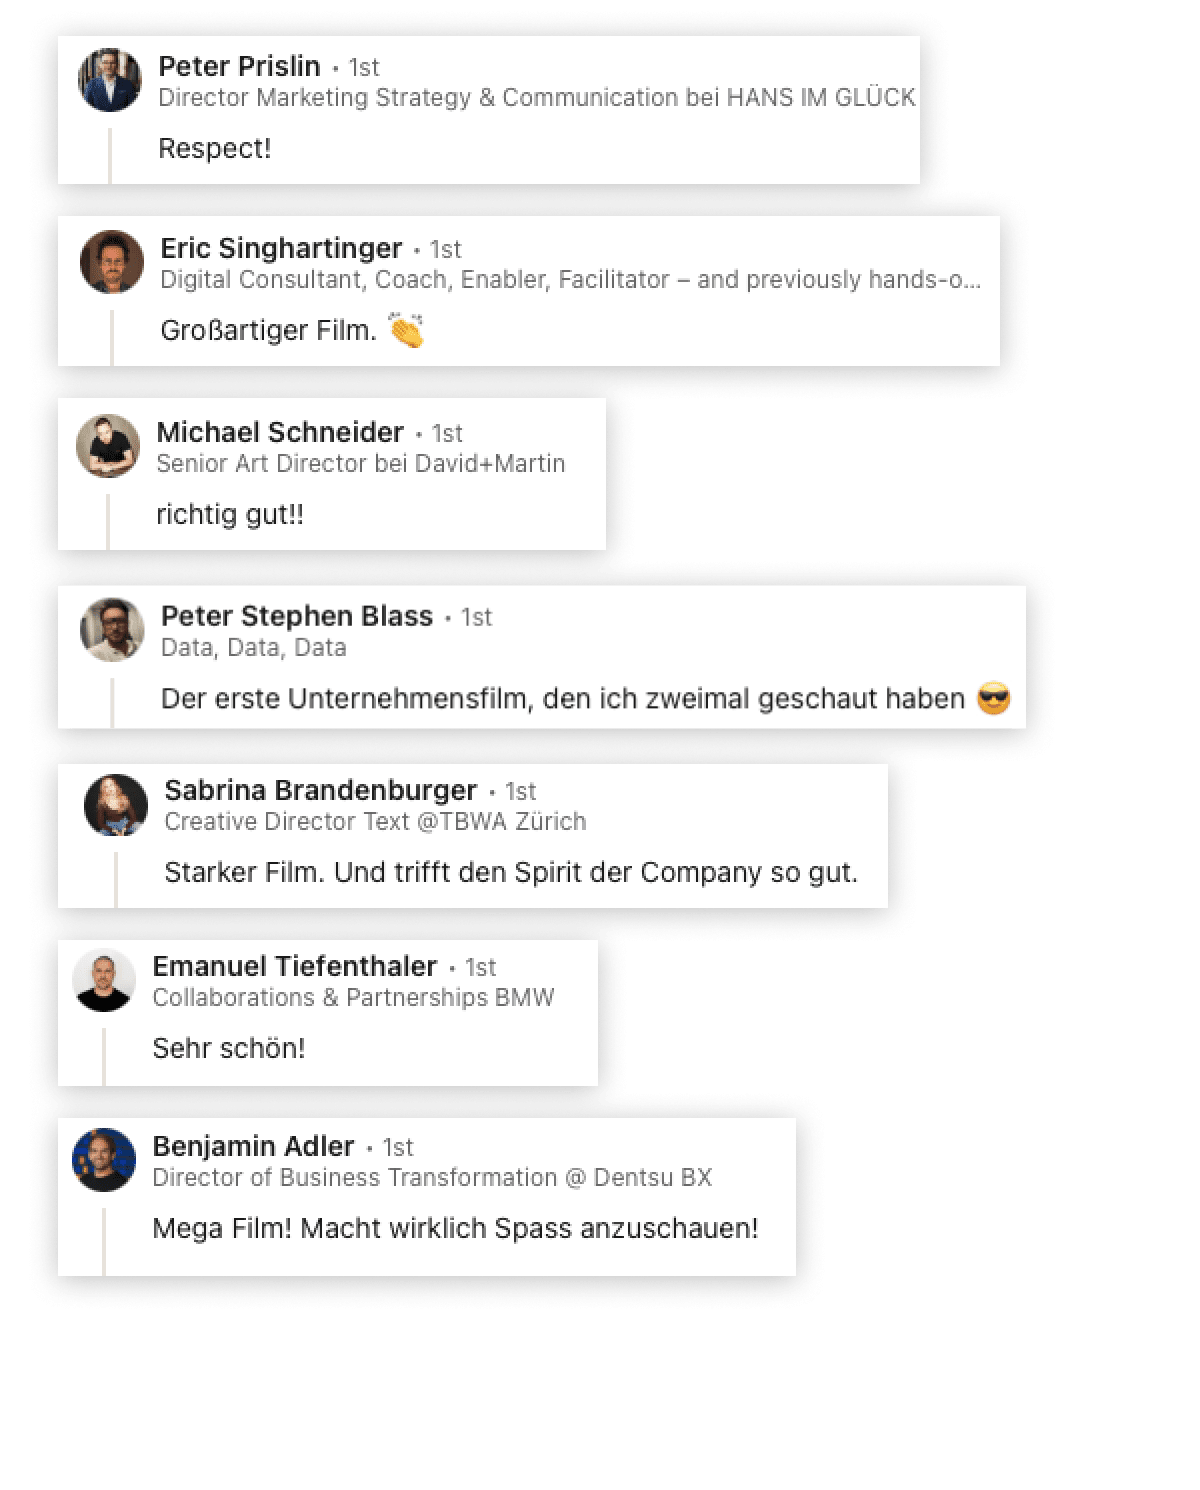Click the Benjamin Adler name link
1200x1490 pixels.
click(253, 1146)
